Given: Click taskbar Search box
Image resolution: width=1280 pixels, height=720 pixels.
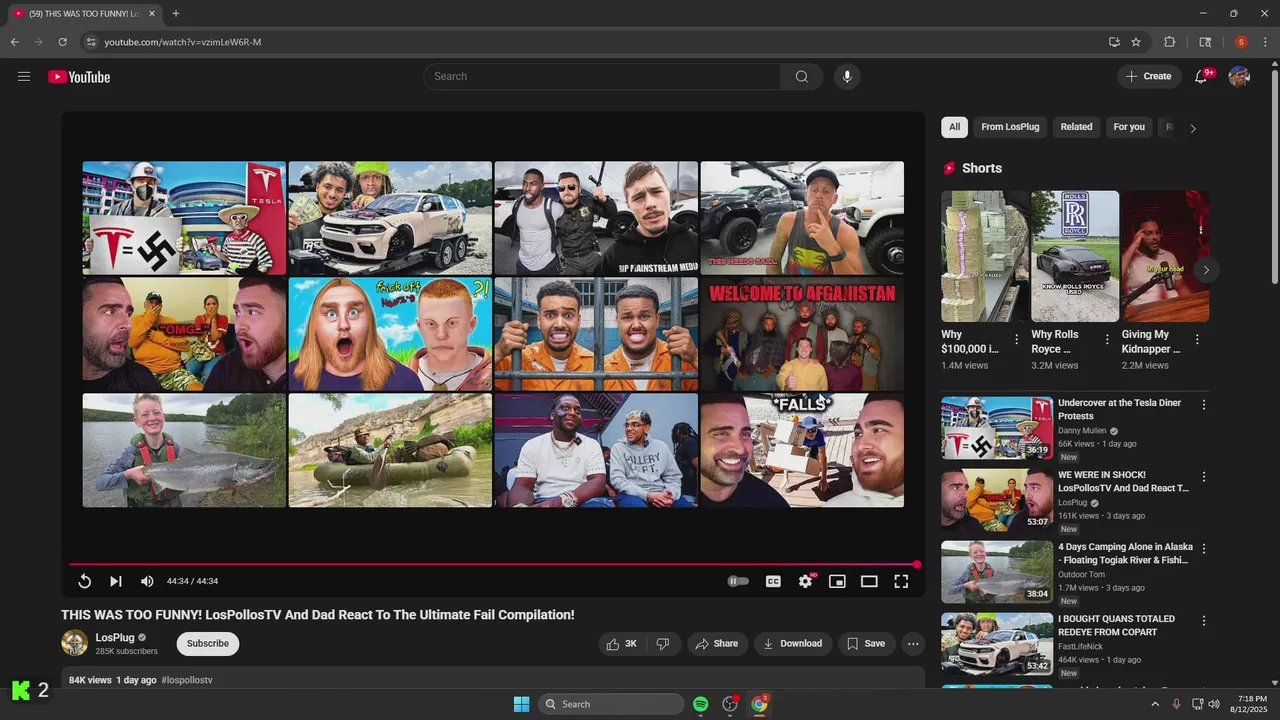Looking at the screenshot, I should click(x=611, y=704).
